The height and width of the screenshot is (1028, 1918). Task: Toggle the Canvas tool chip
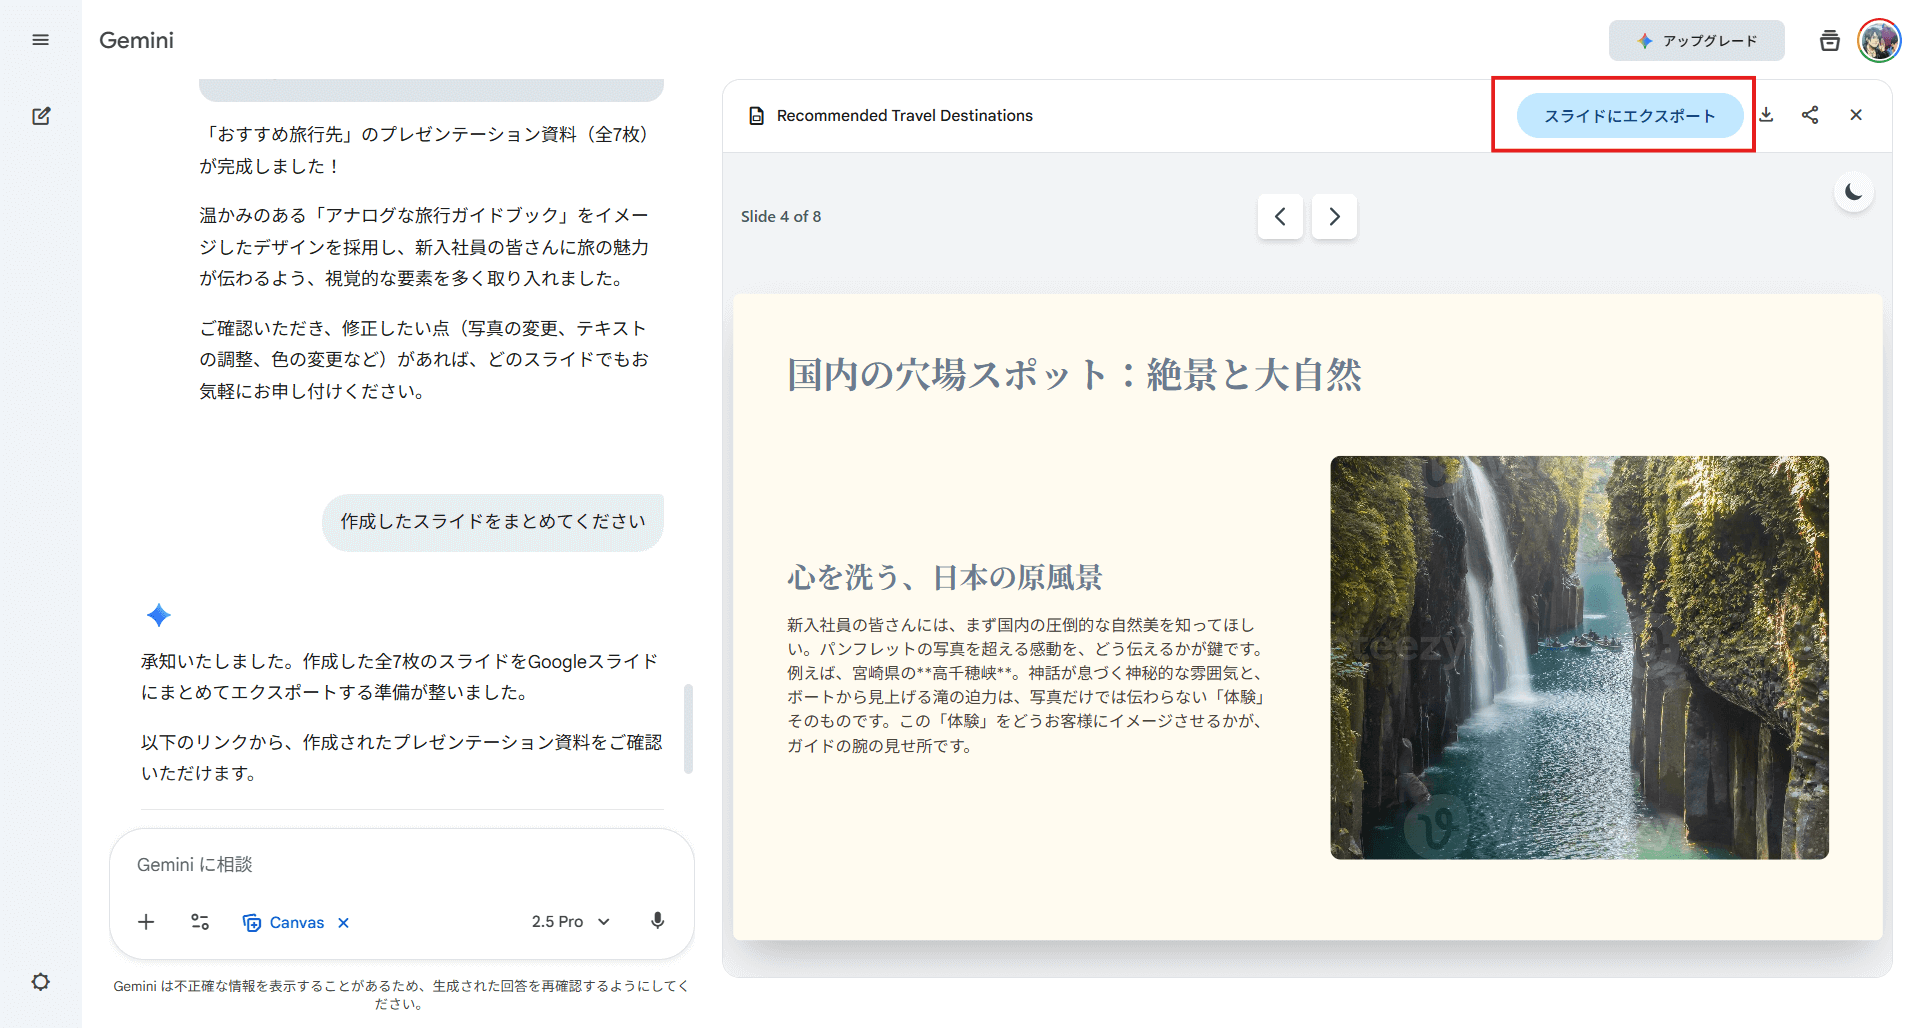click(x=284, y=922)
